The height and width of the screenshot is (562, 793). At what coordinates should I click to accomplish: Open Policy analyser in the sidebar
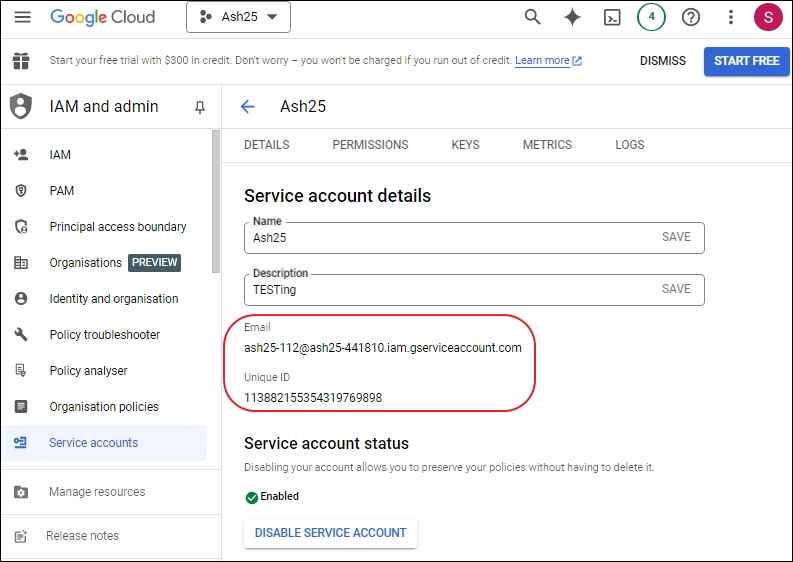(x=89, y=371)
